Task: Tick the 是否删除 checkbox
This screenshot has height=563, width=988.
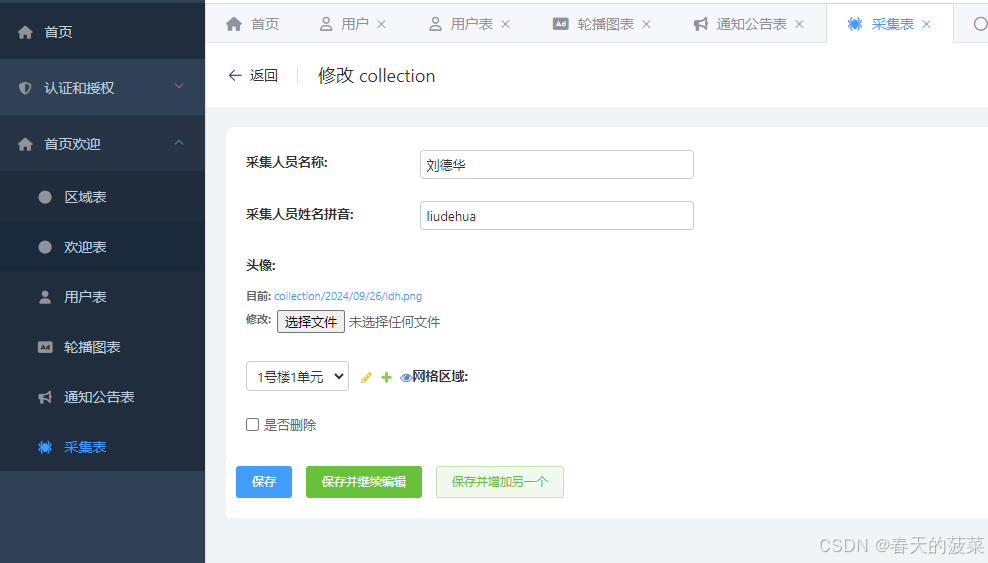Action: click(x=253, y=424)
